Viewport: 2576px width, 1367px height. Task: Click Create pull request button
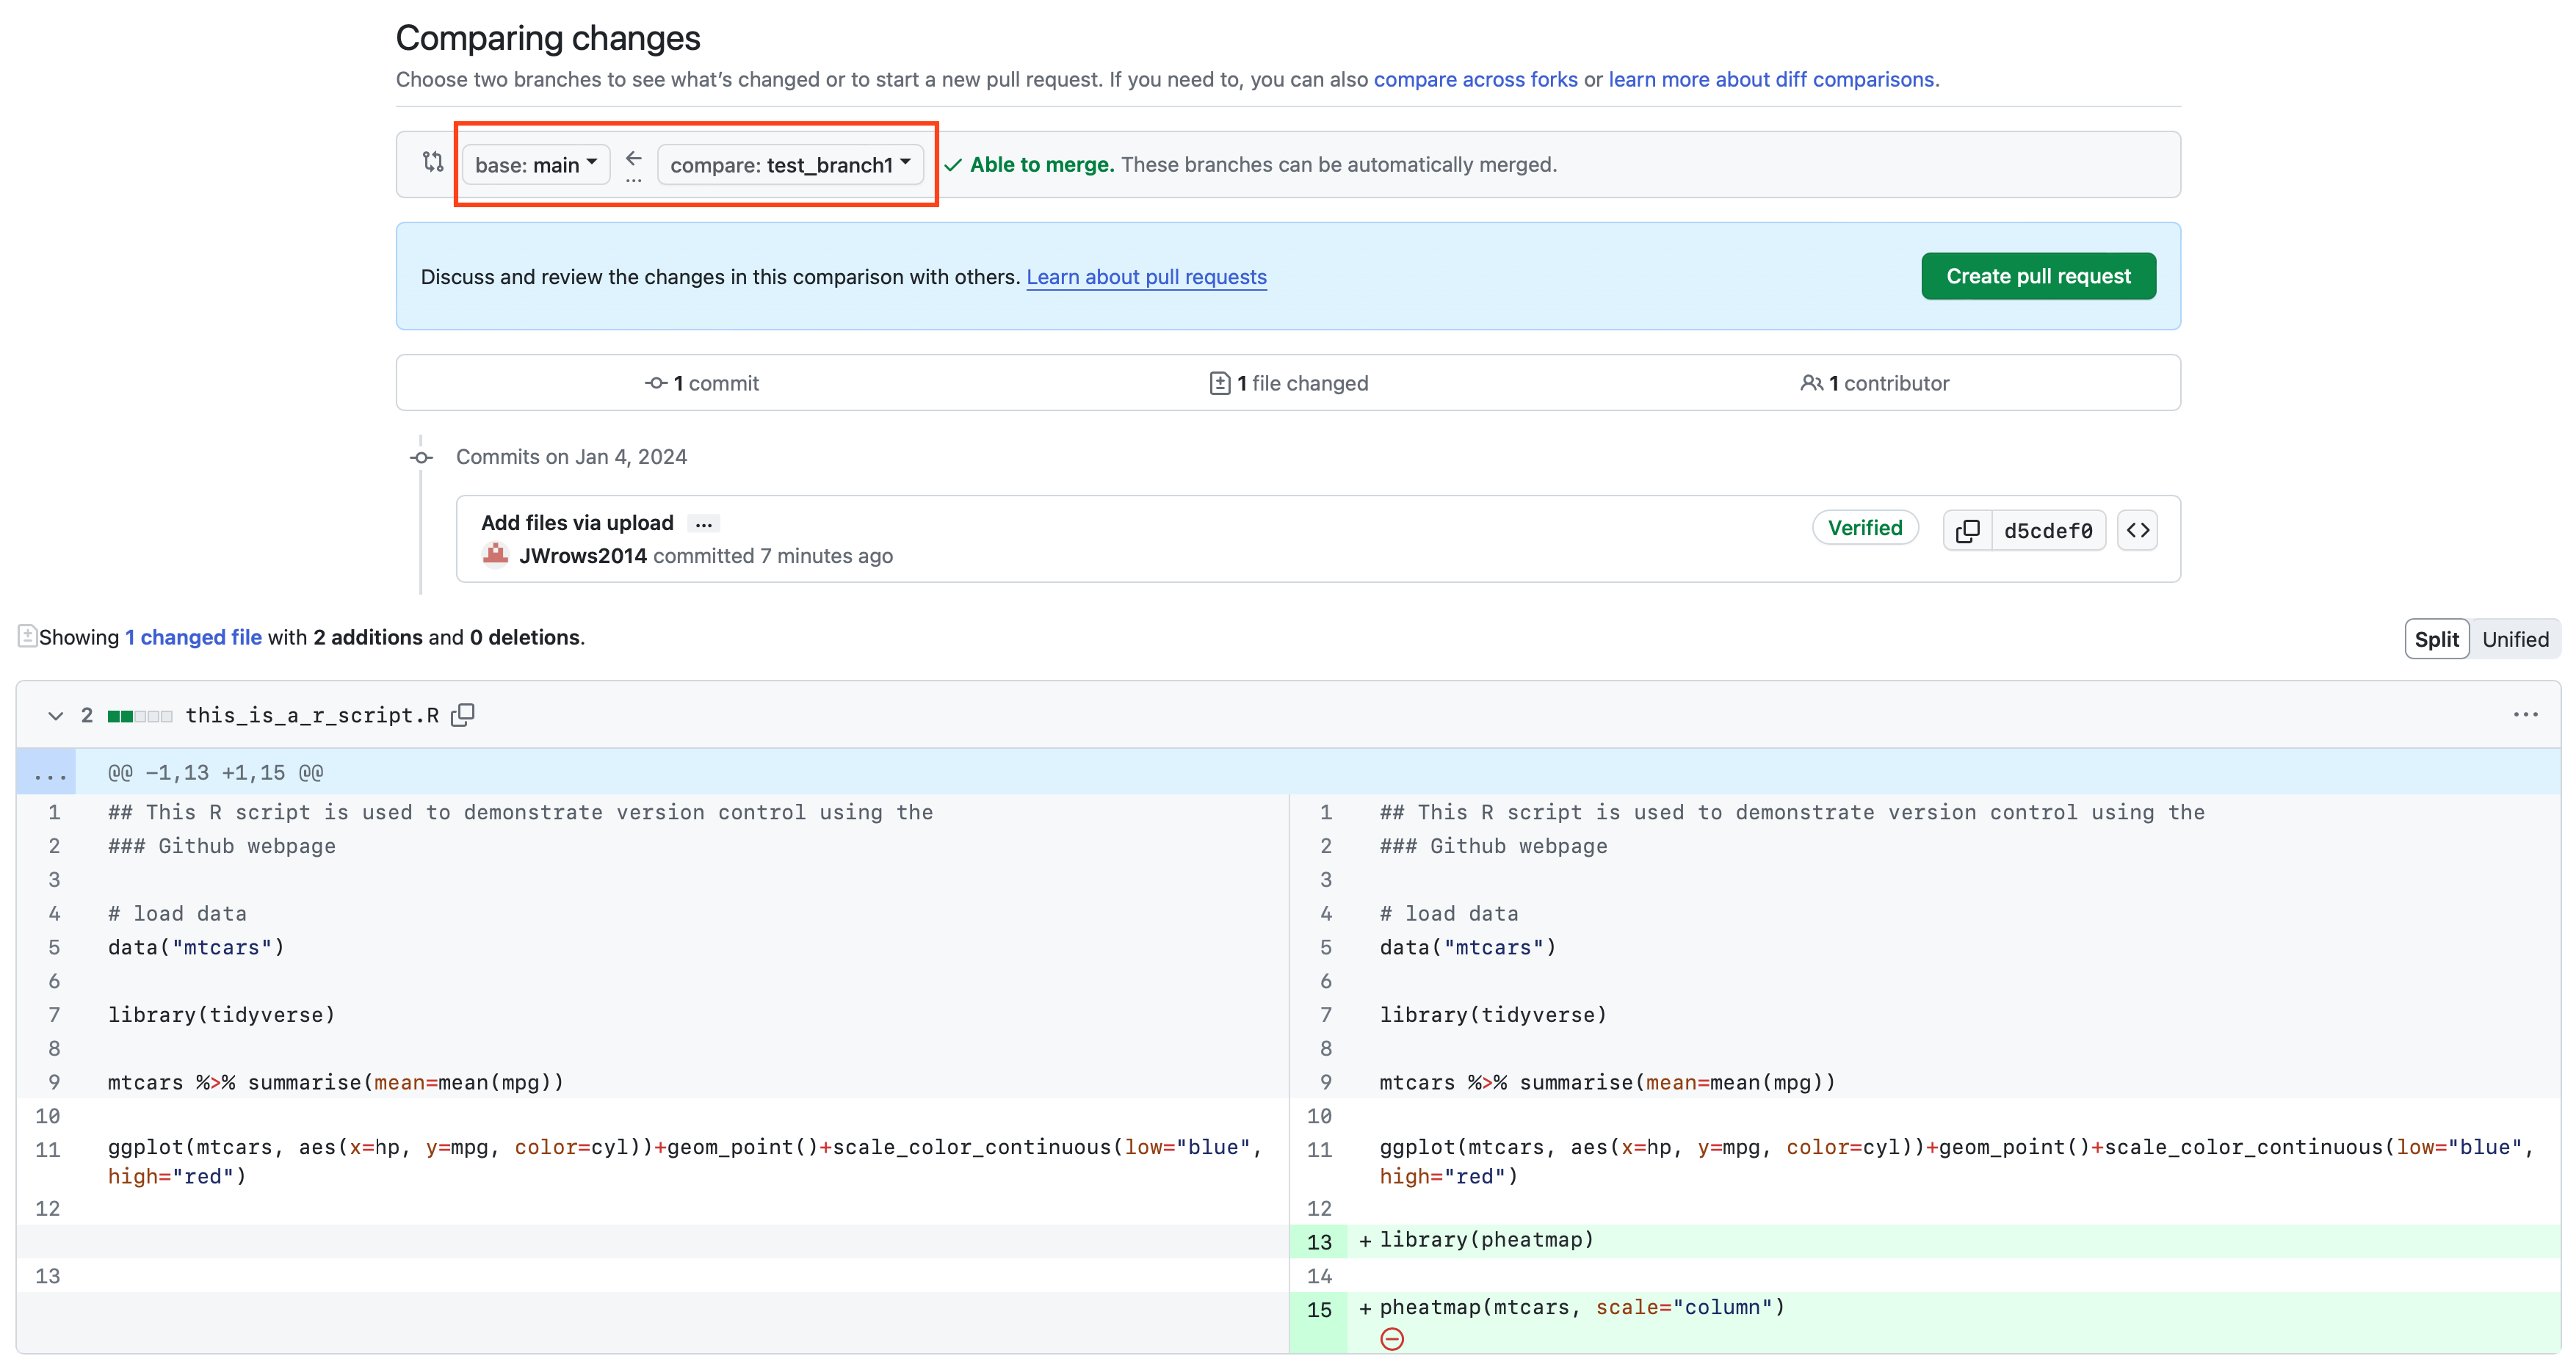(2037, 276)
